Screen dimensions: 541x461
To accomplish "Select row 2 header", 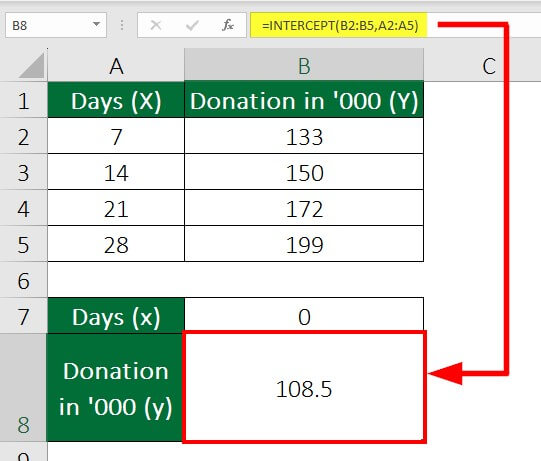I will tap(23, 136).
